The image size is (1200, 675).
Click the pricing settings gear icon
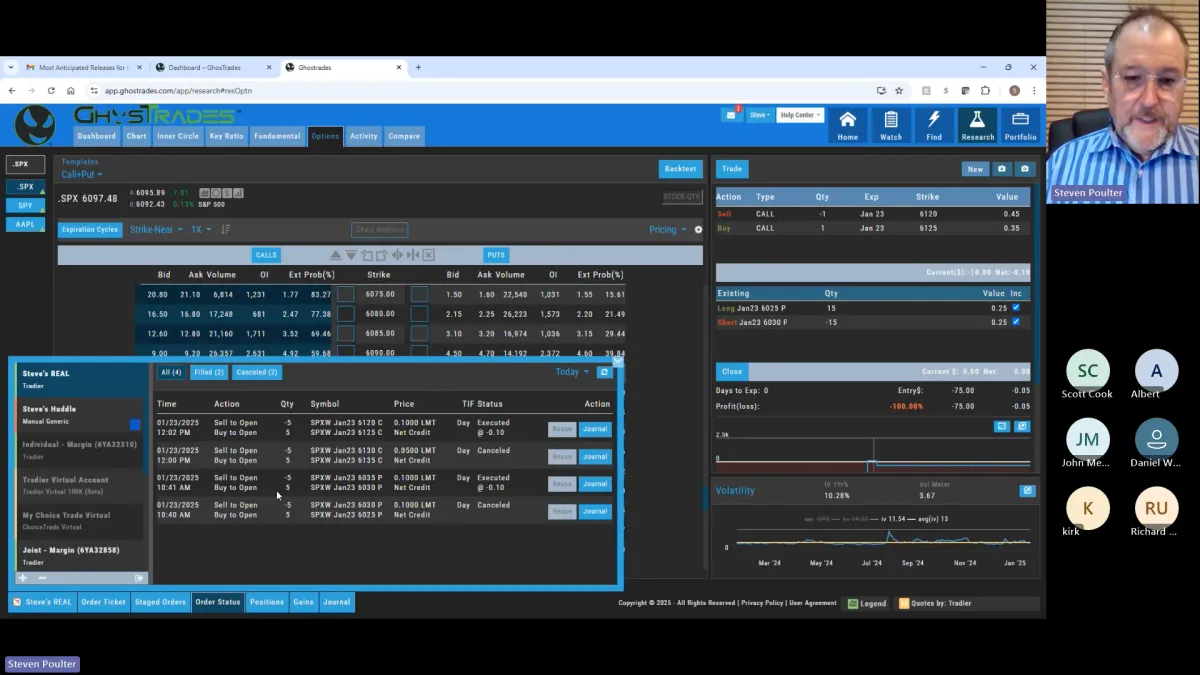coord(698,230)
